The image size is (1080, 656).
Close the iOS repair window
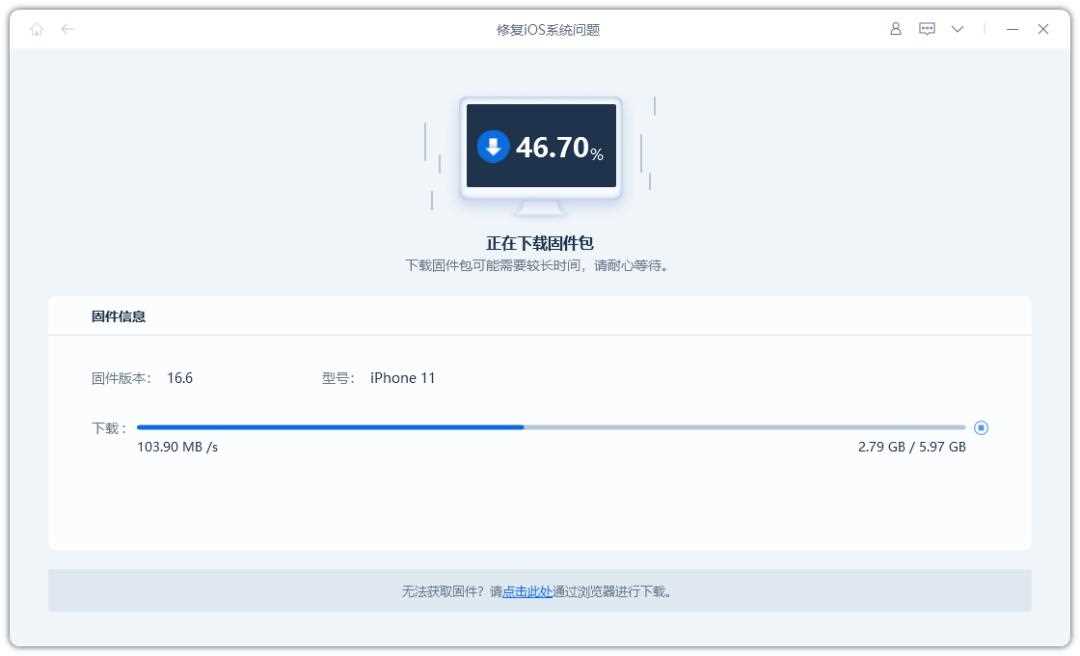[1043, 30]
